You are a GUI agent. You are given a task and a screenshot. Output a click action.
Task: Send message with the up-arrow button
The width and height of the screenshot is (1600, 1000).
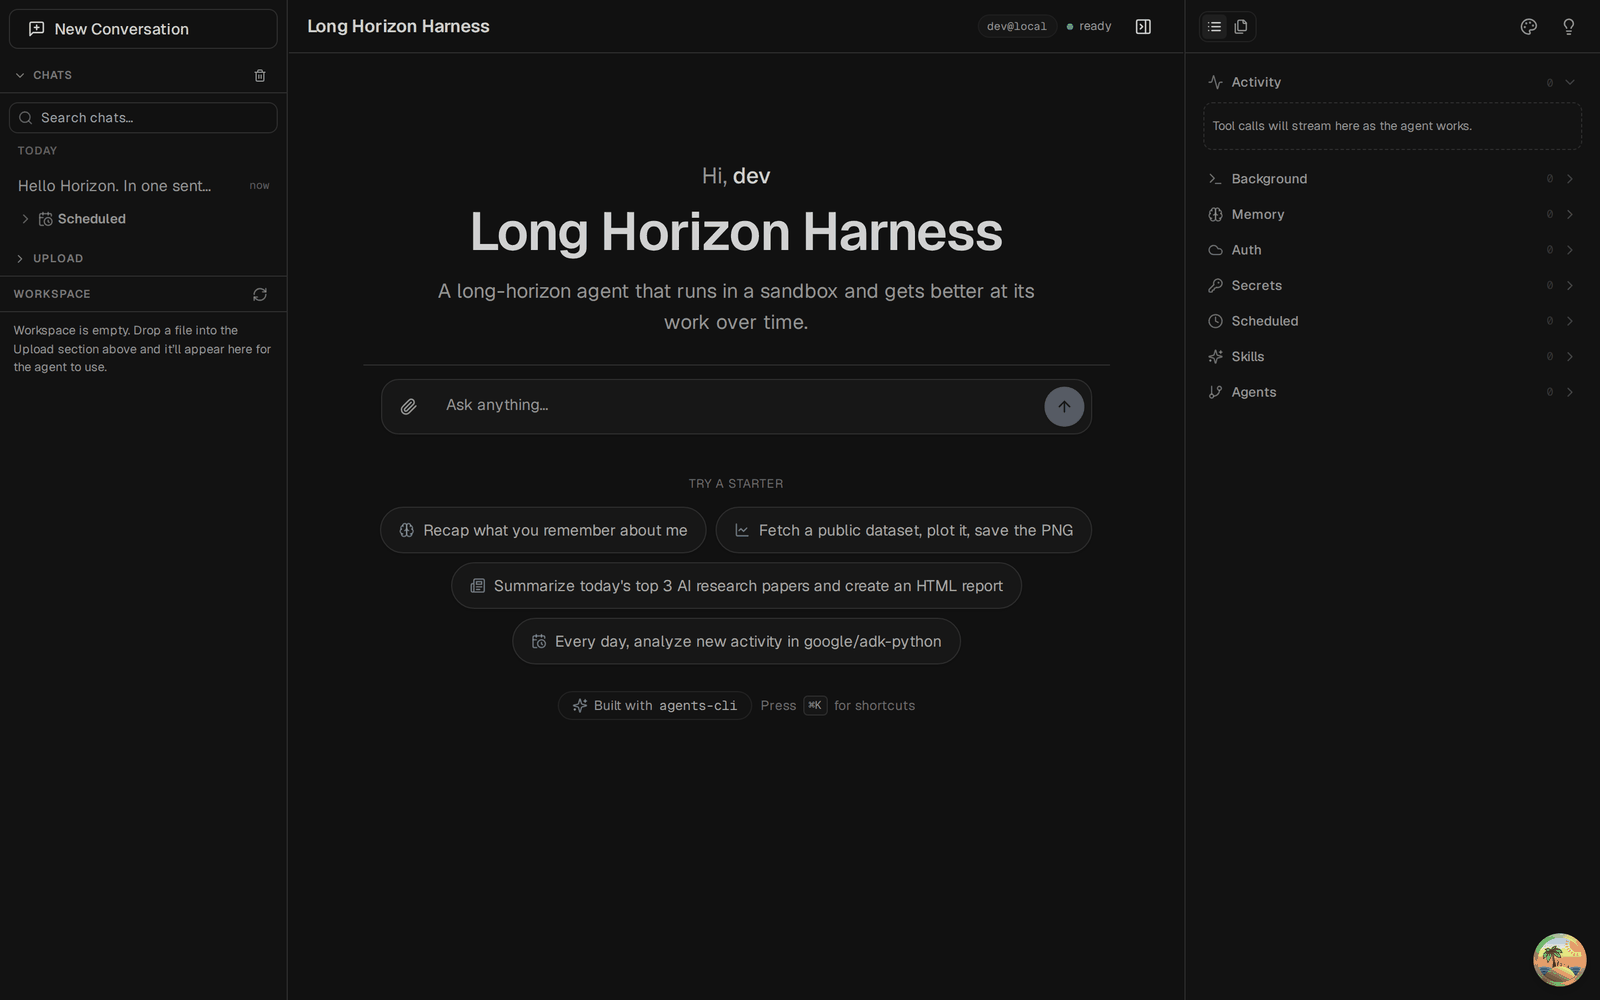1064,407
